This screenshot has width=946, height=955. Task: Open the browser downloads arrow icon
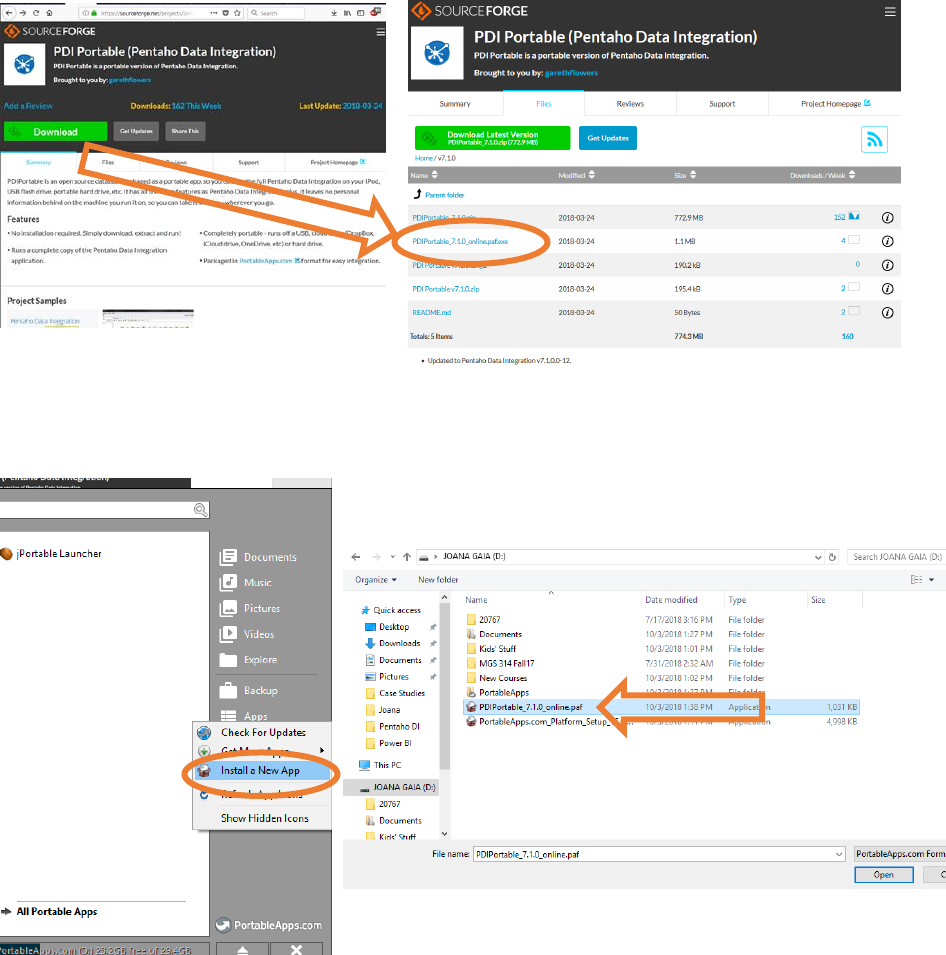(x=334, y=12)
